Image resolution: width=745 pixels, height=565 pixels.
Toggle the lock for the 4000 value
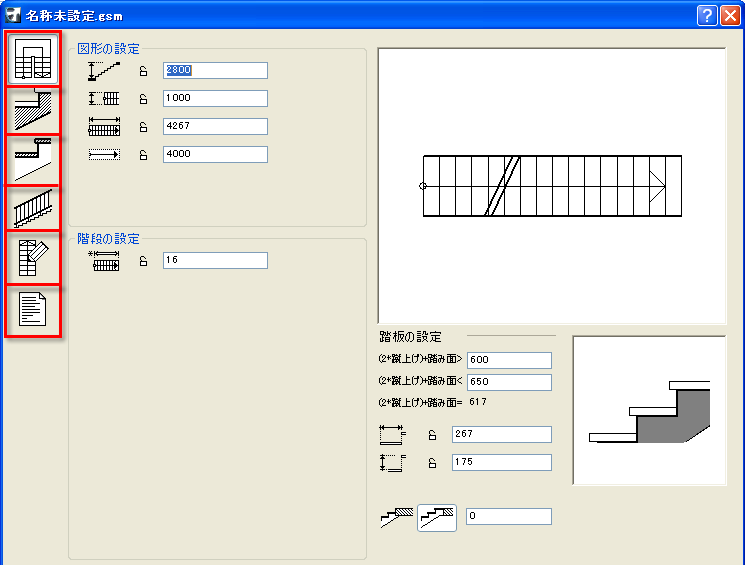tap(143, 155)
